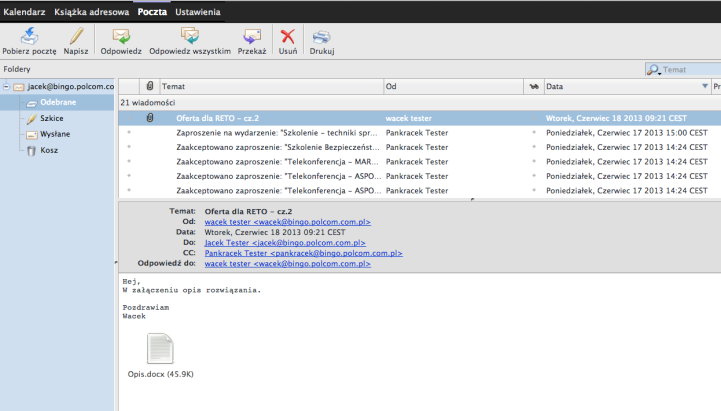Print the message with the Drukuj icon
721x411 pixels.
click(x=321, y=37)
